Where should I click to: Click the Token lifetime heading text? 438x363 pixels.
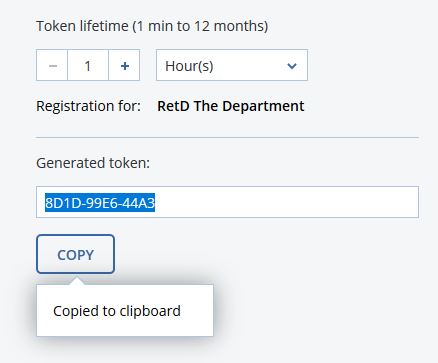(x=152, y=26)
